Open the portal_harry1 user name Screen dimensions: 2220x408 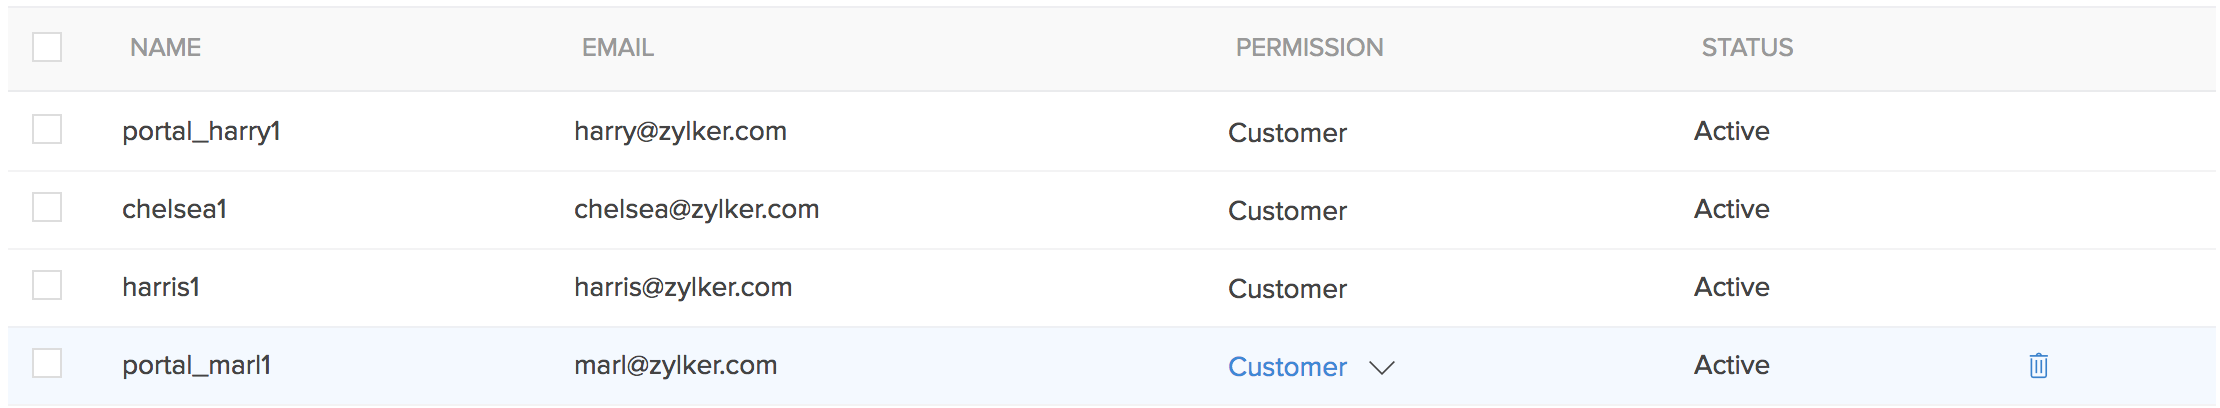[x=201, y=131]
